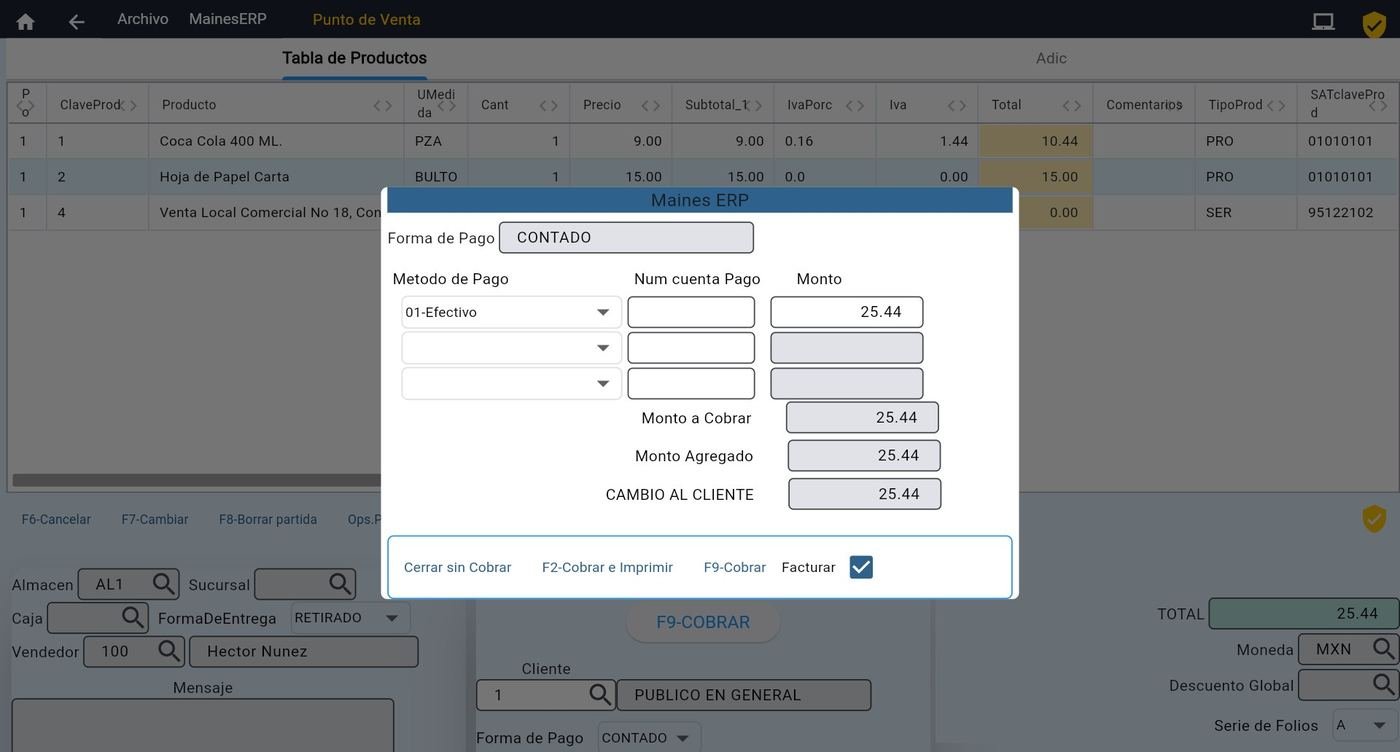Switch to the Adic tab
This screenshot has height=752, width=1400.
tap(1051, 58)
